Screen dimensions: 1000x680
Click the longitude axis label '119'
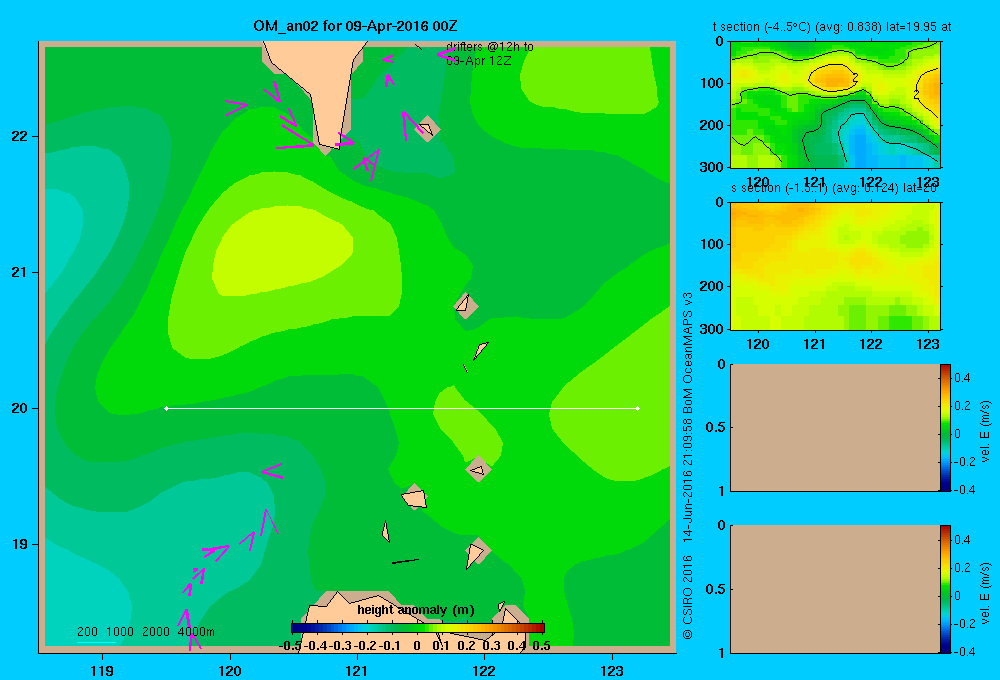pyautogui.click(x=102, y=670)
